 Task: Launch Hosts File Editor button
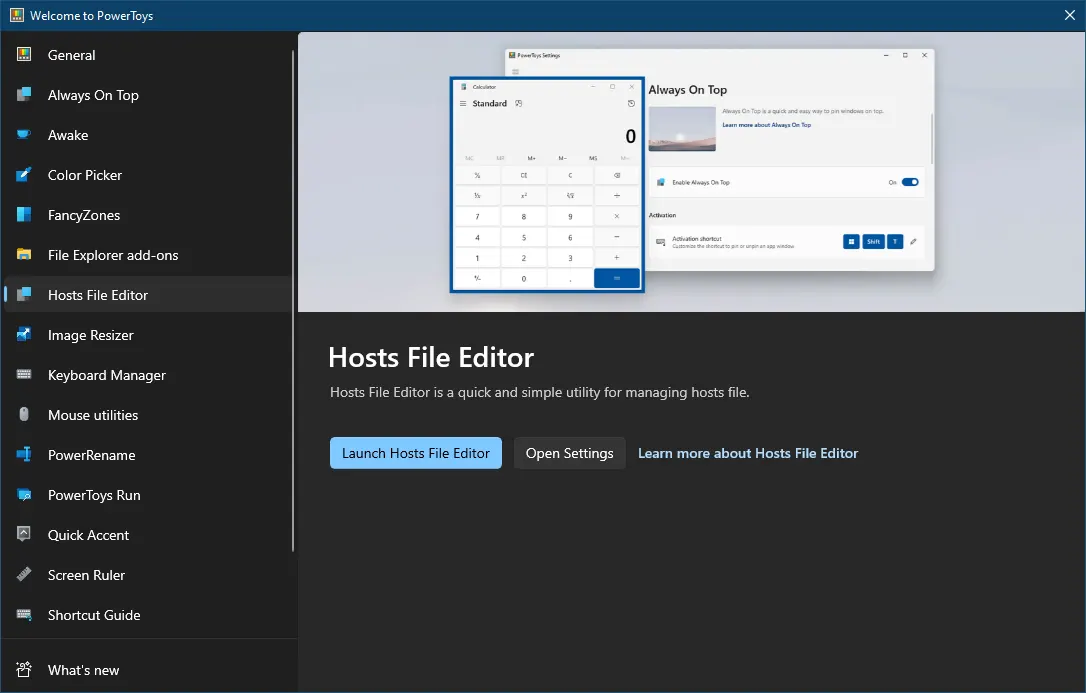tap(416, 453)
